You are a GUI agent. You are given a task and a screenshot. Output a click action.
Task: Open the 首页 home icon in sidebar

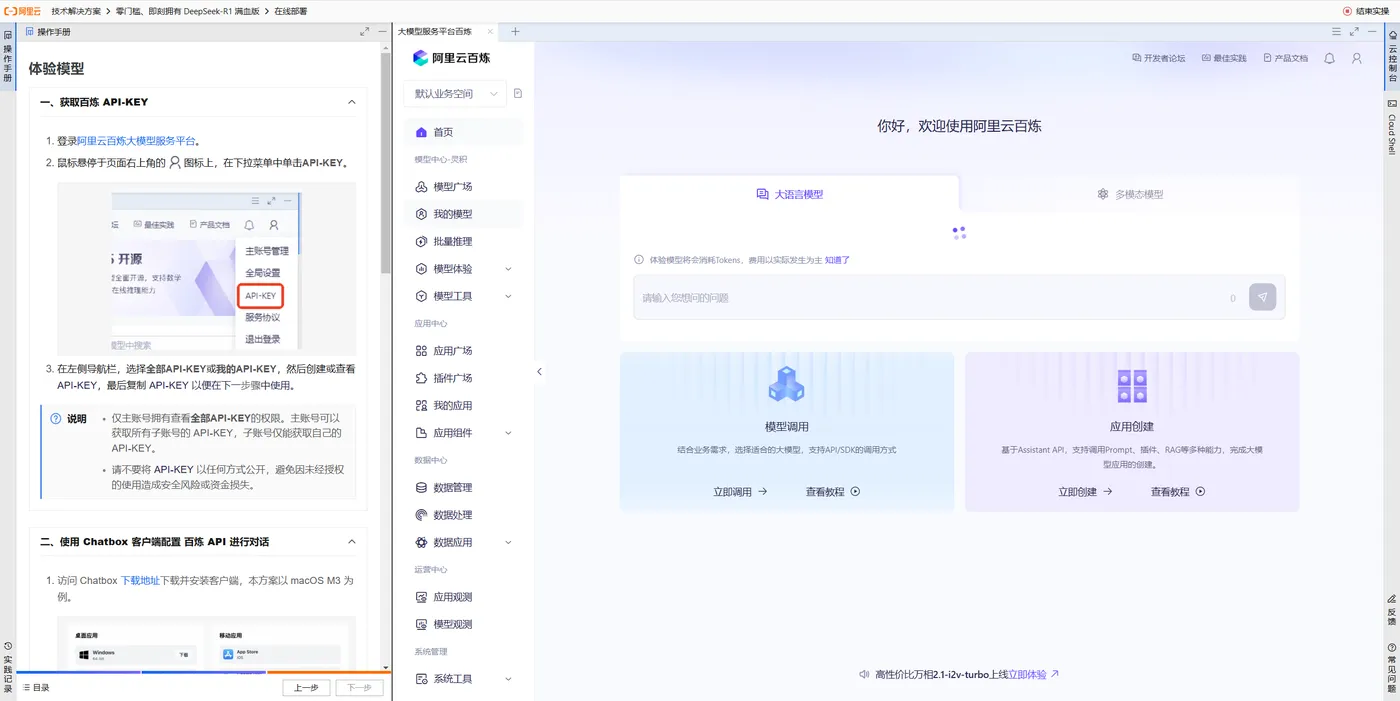[421, 132]
